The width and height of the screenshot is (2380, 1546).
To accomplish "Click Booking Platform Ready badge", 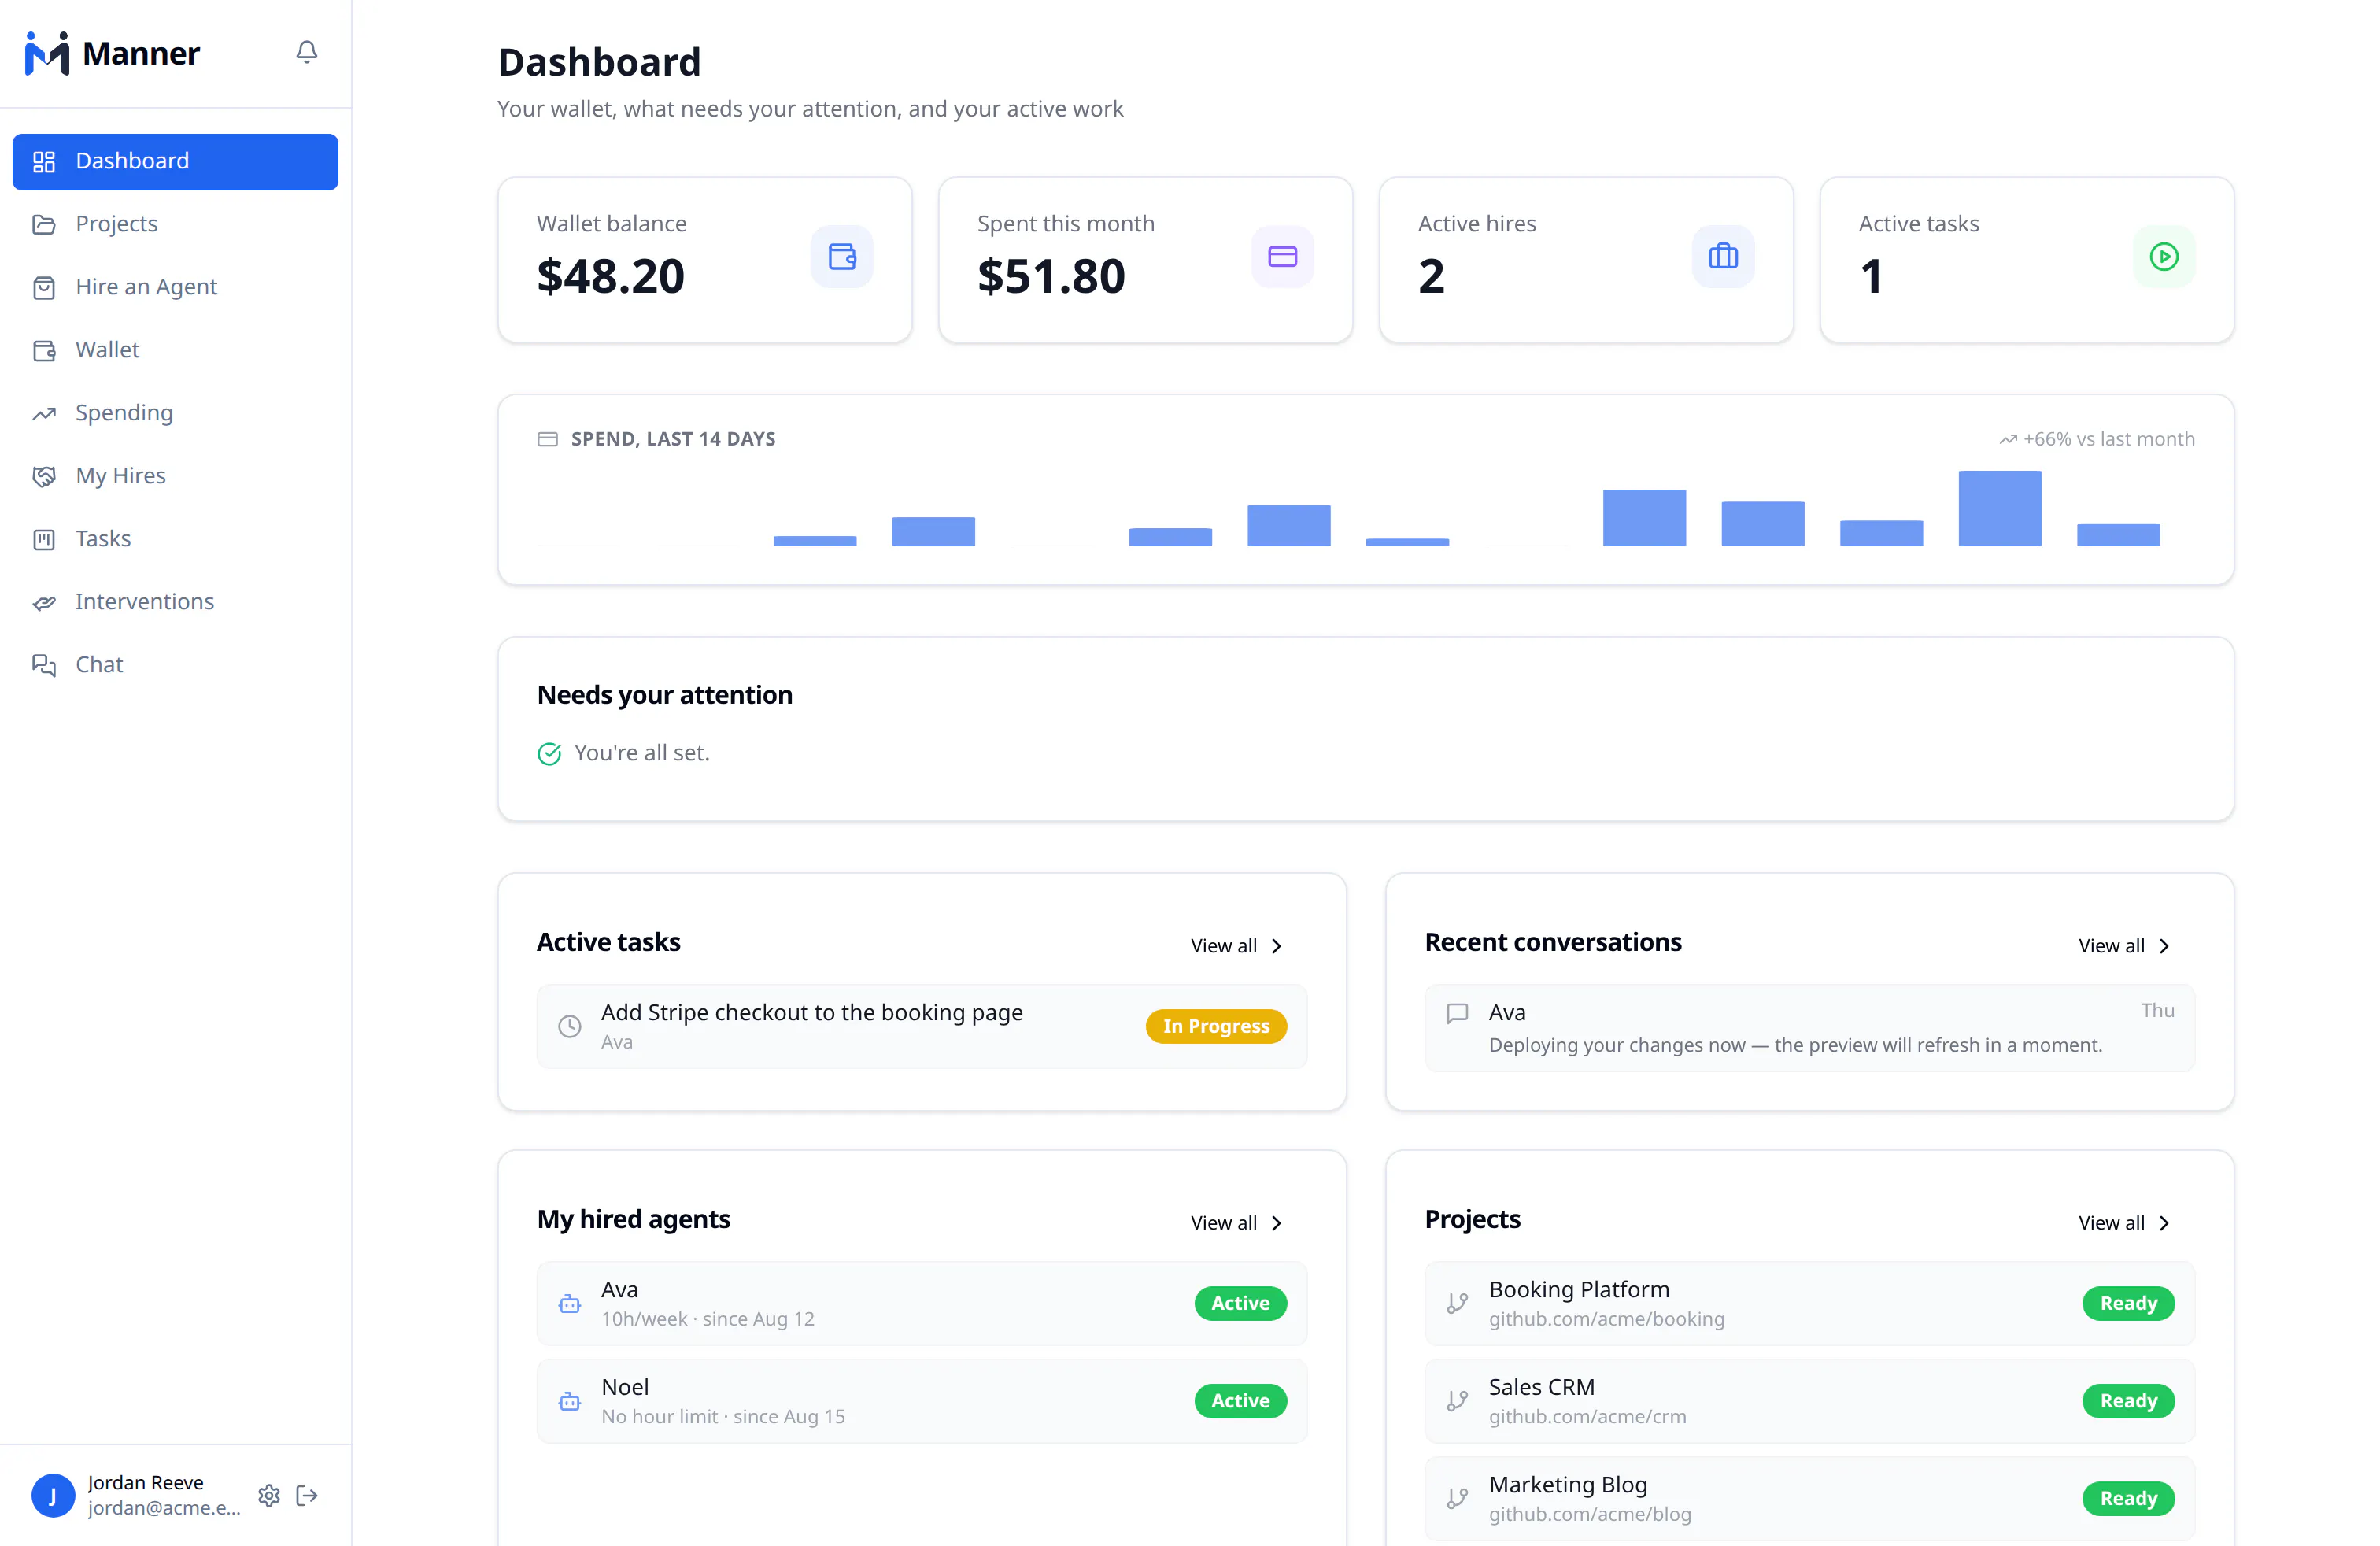I will [2129, 1303].
